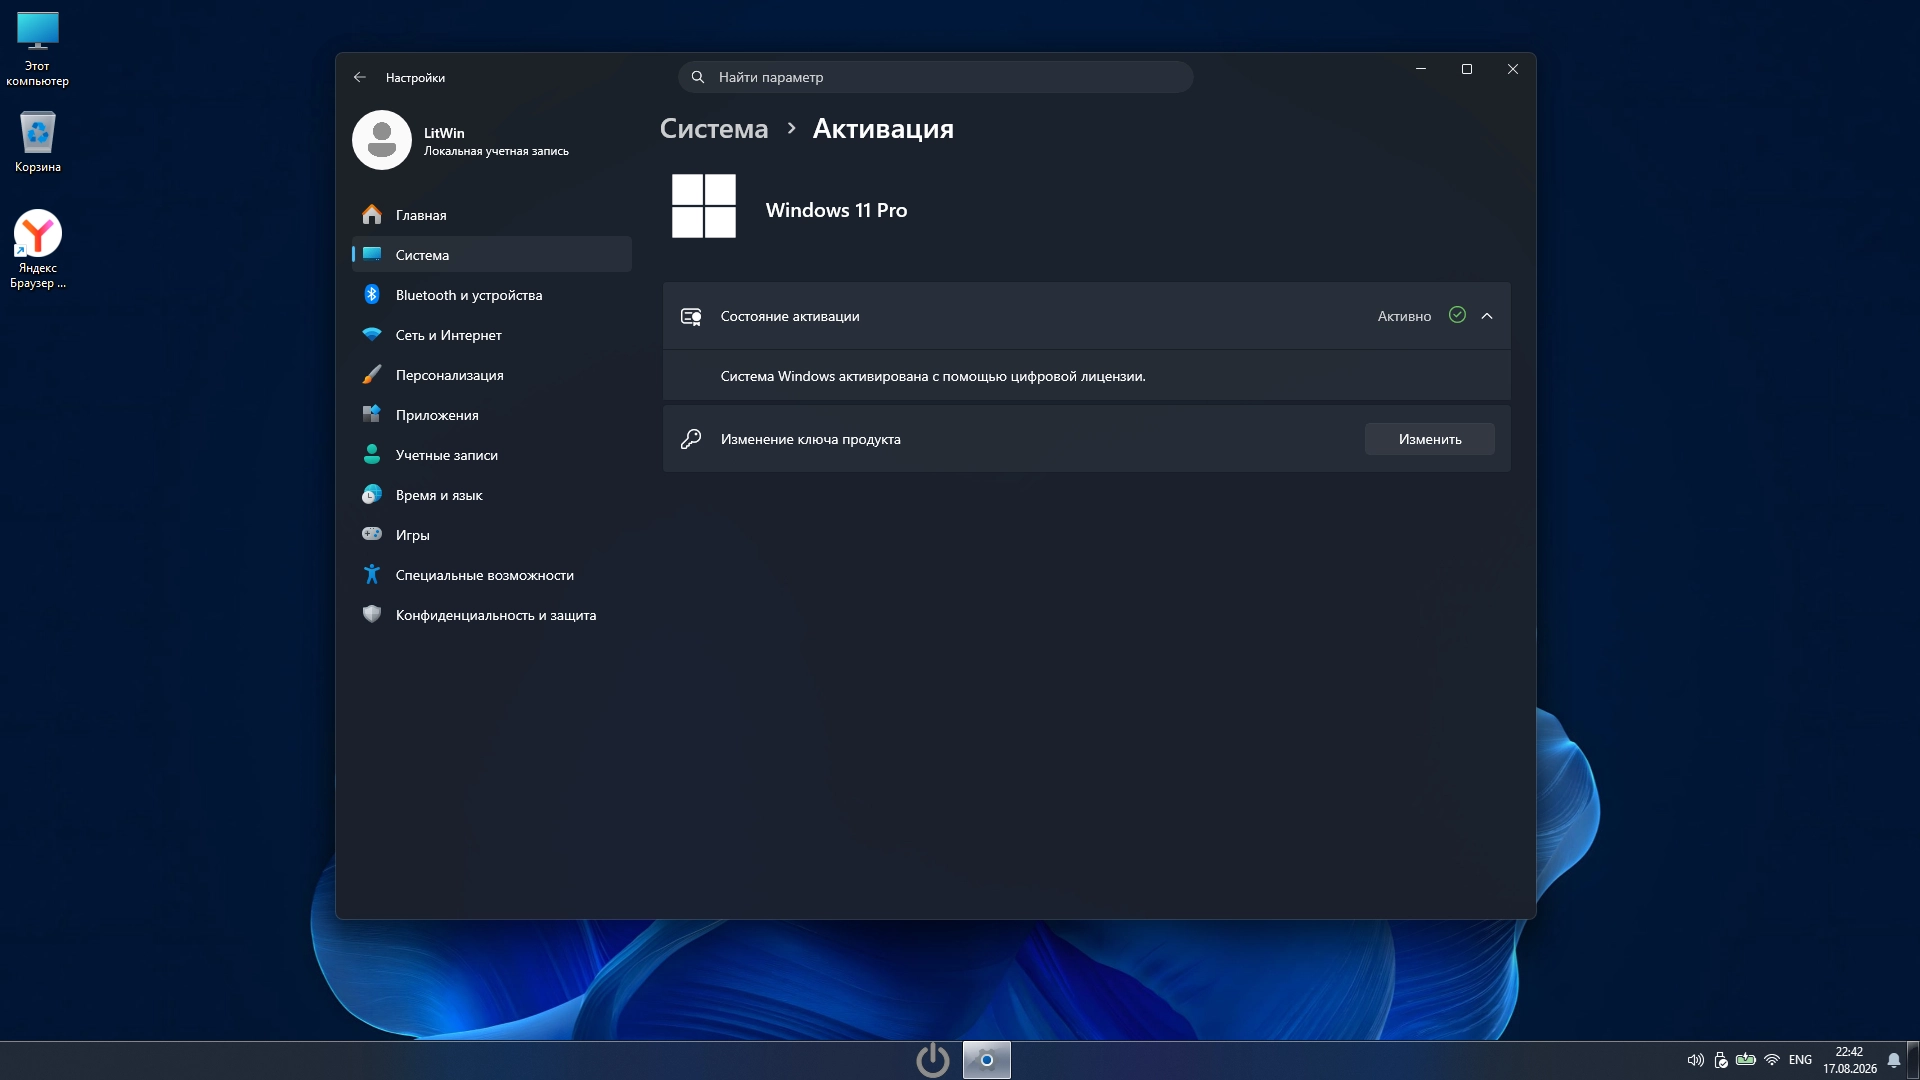Open the Главная home section
The image size is (1920, 1080).
click(x=492, y=215)
